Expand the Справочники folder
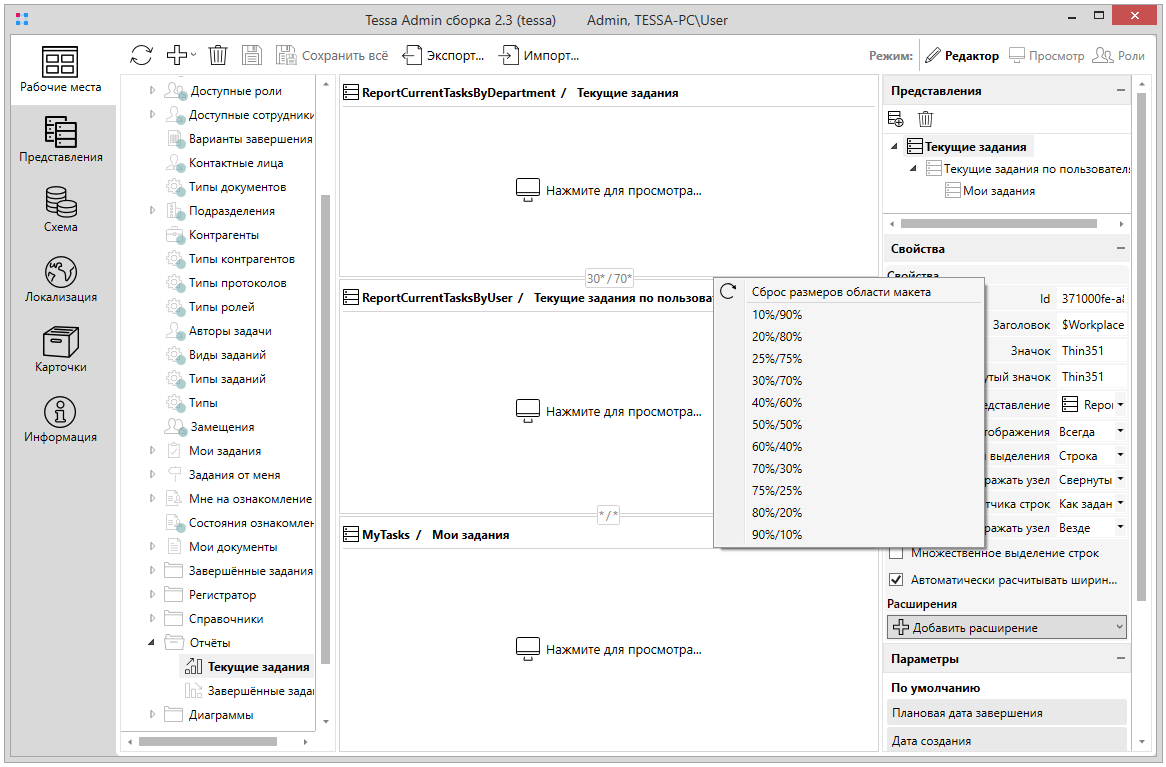Image resolution: width=1166 pixels, height=767 pixels. pyautogui.click(x=152, y=618)
